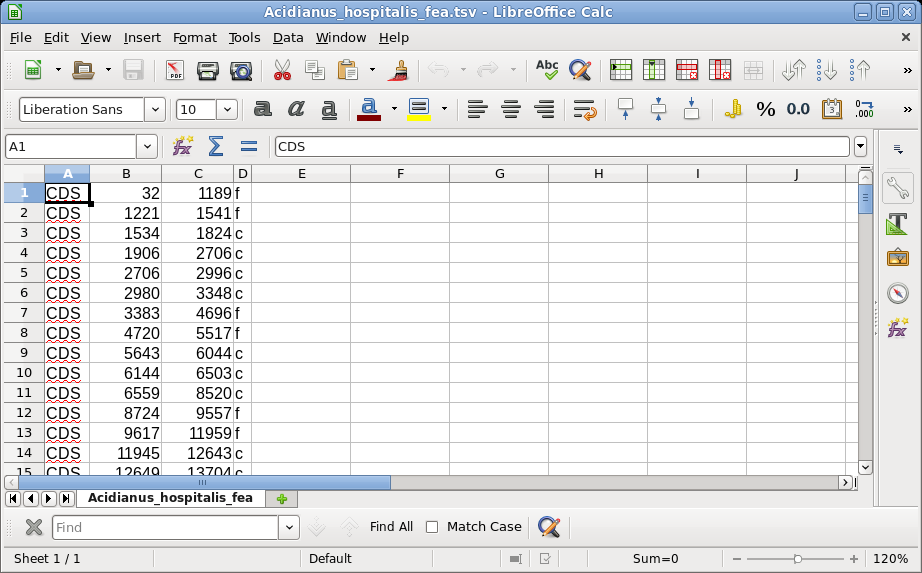
Task: Expand the font name dropdown
Action: 155,109
